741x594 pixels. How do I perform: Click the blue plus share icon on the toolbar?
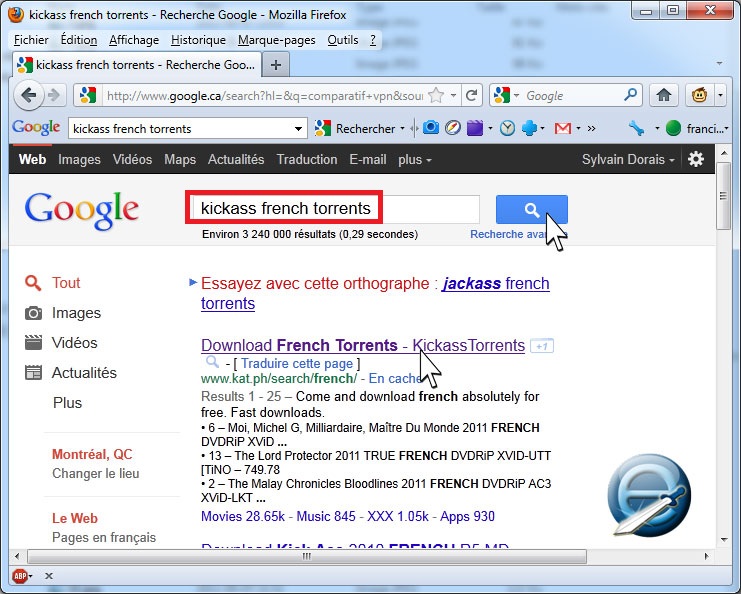pyautogui.click(x=529, y=128)
